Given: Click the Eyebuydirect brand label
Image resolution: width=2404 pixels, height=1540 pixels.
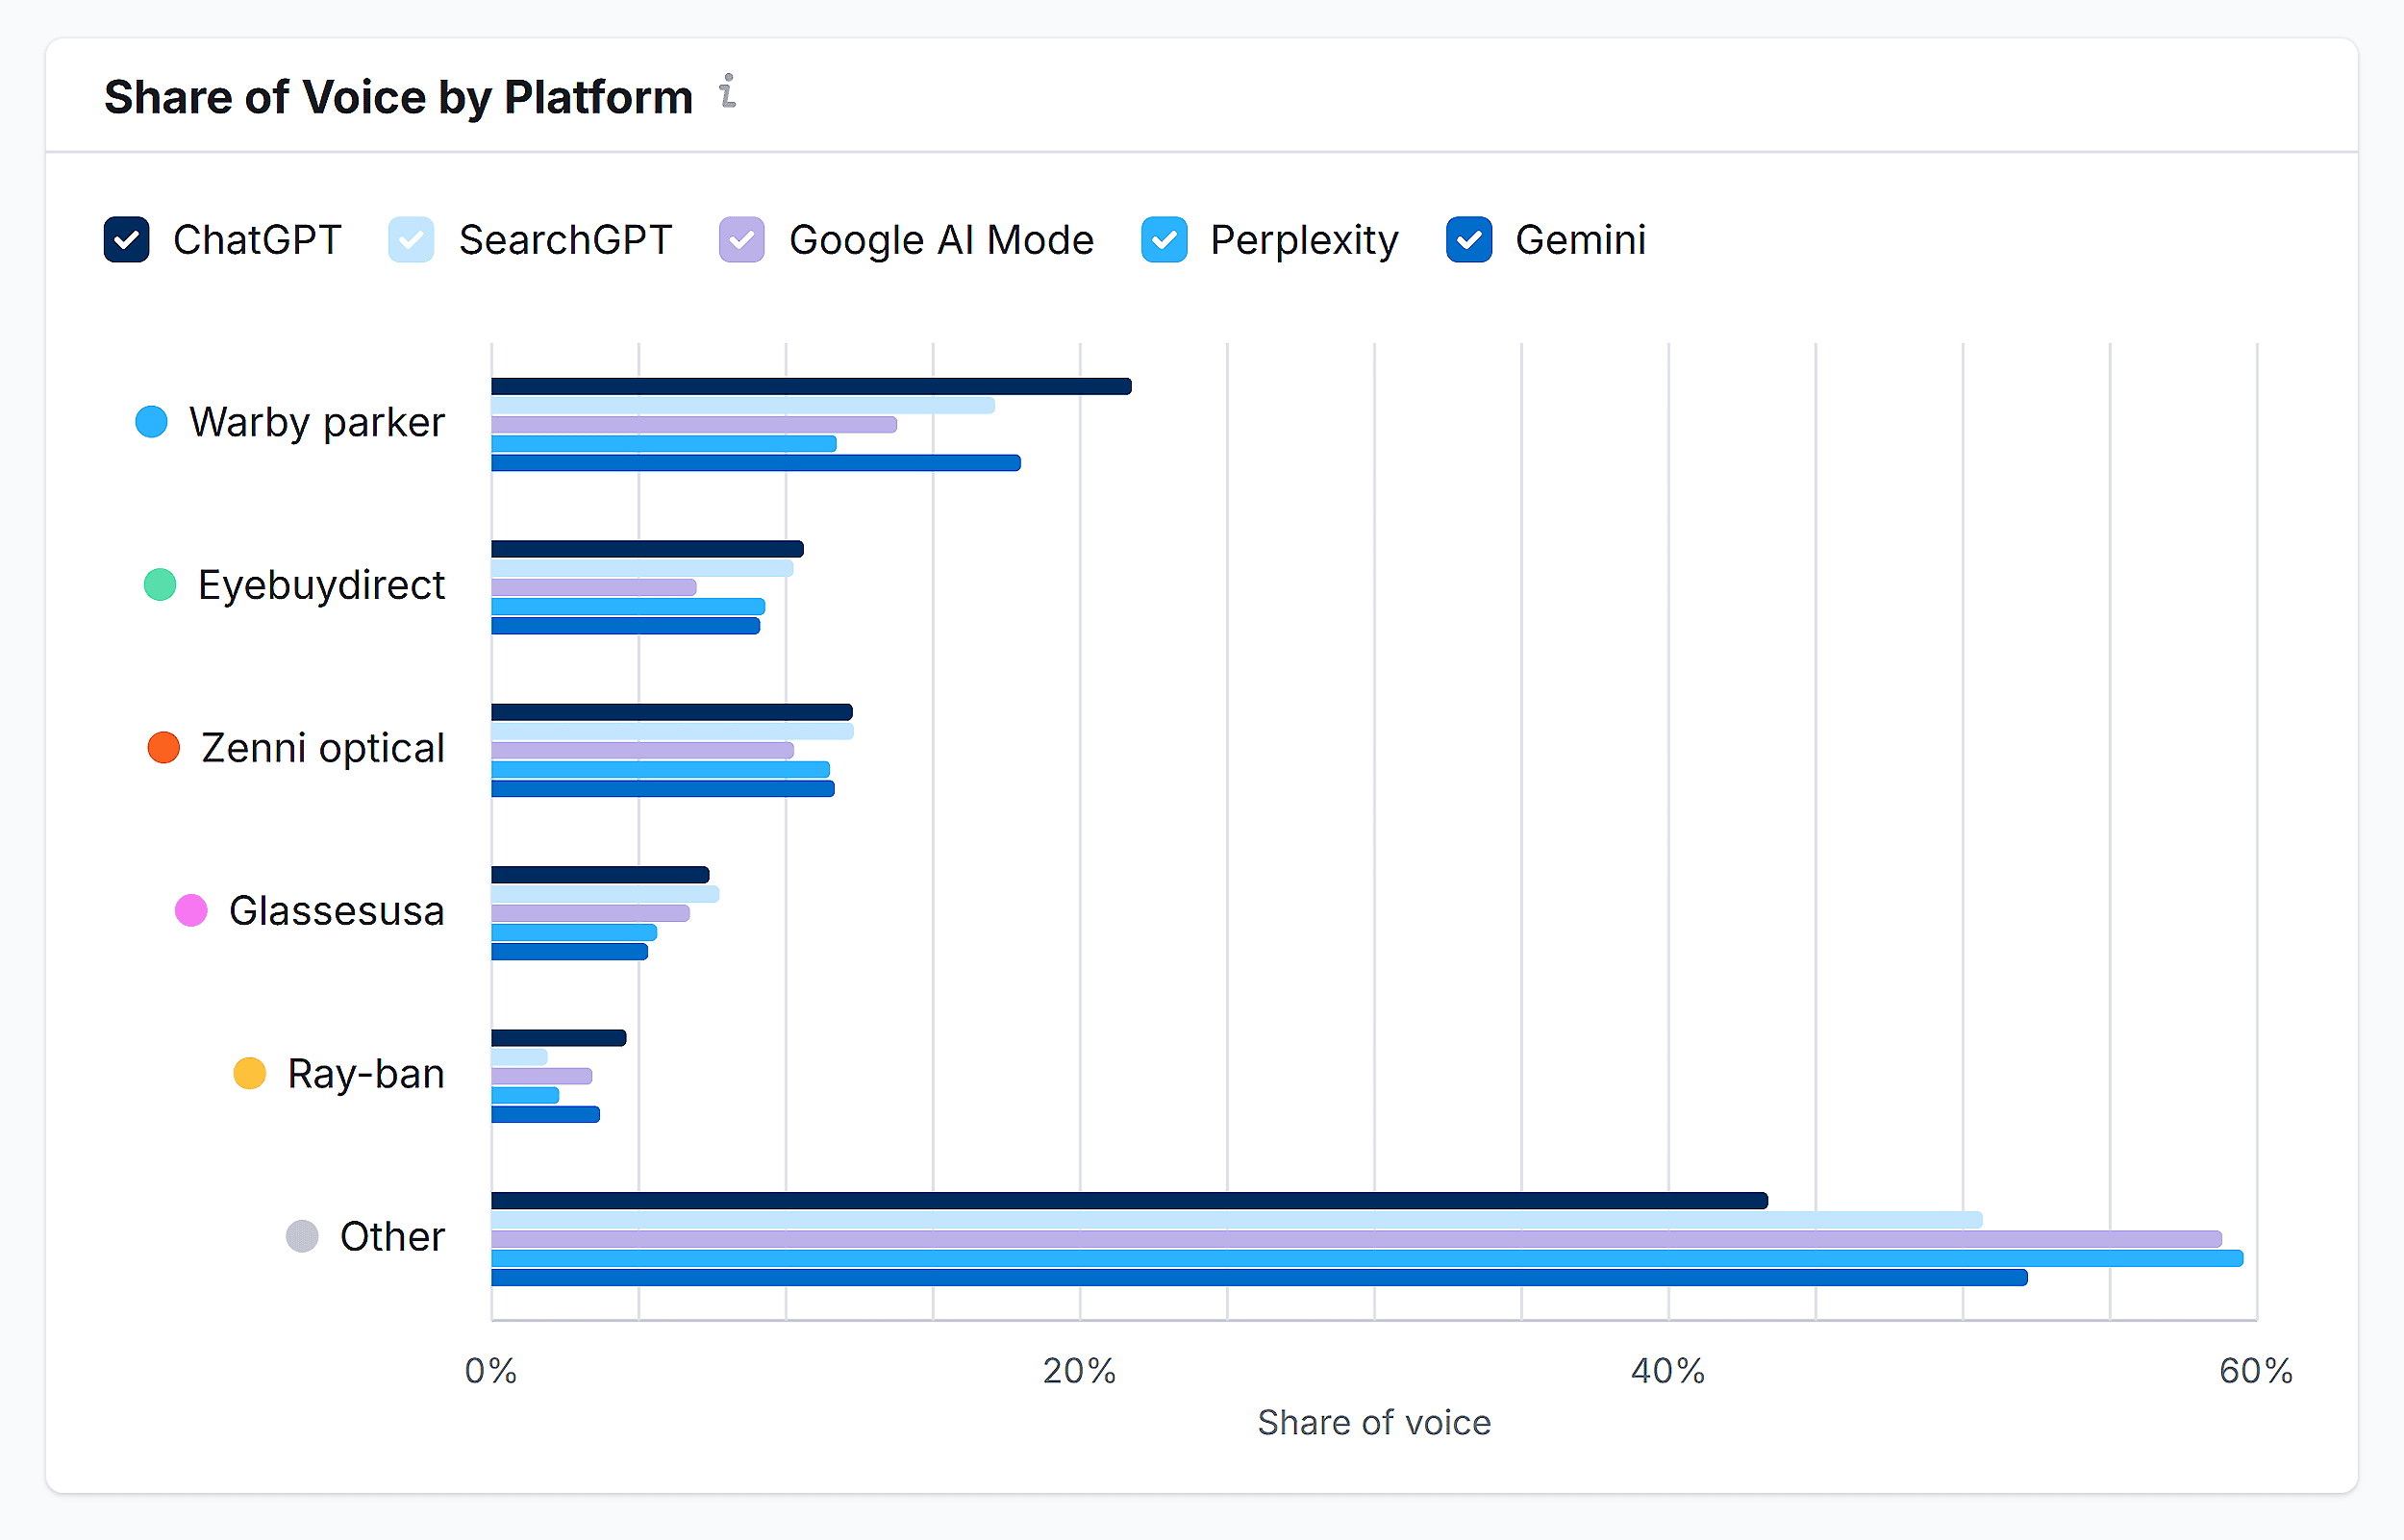Looking at the screenshot, I should 321,585.
